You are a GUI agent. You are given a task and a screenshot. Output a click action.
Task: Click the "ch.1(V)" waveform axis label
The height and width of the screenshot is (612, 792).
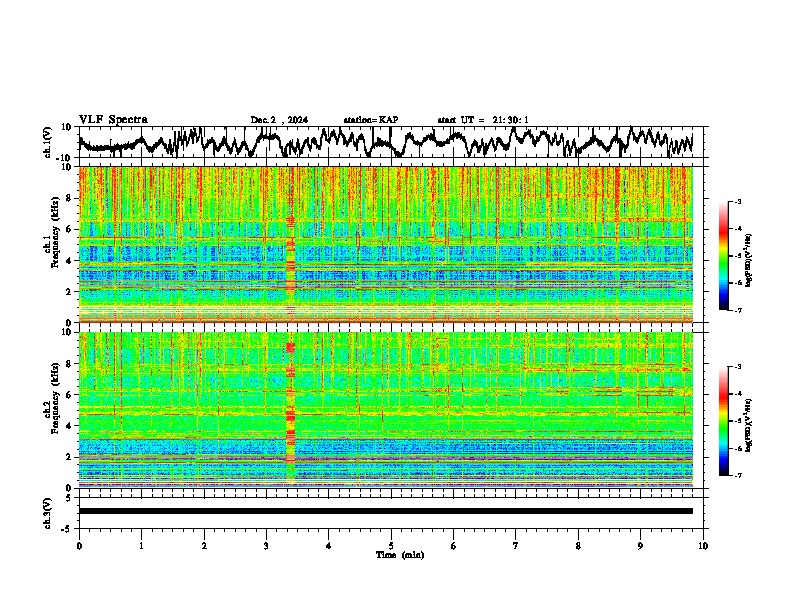point(48,142)
